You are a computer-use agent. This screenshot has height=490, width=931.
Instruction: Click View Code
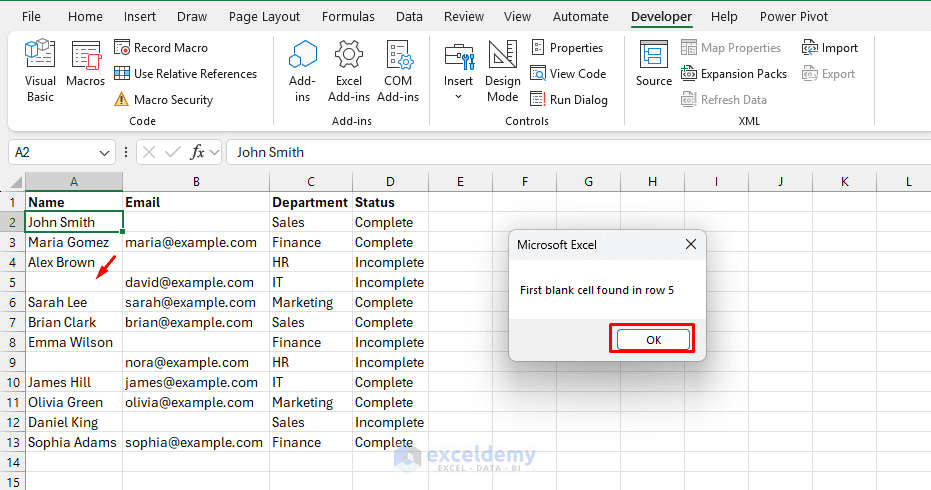click(568, 74)
